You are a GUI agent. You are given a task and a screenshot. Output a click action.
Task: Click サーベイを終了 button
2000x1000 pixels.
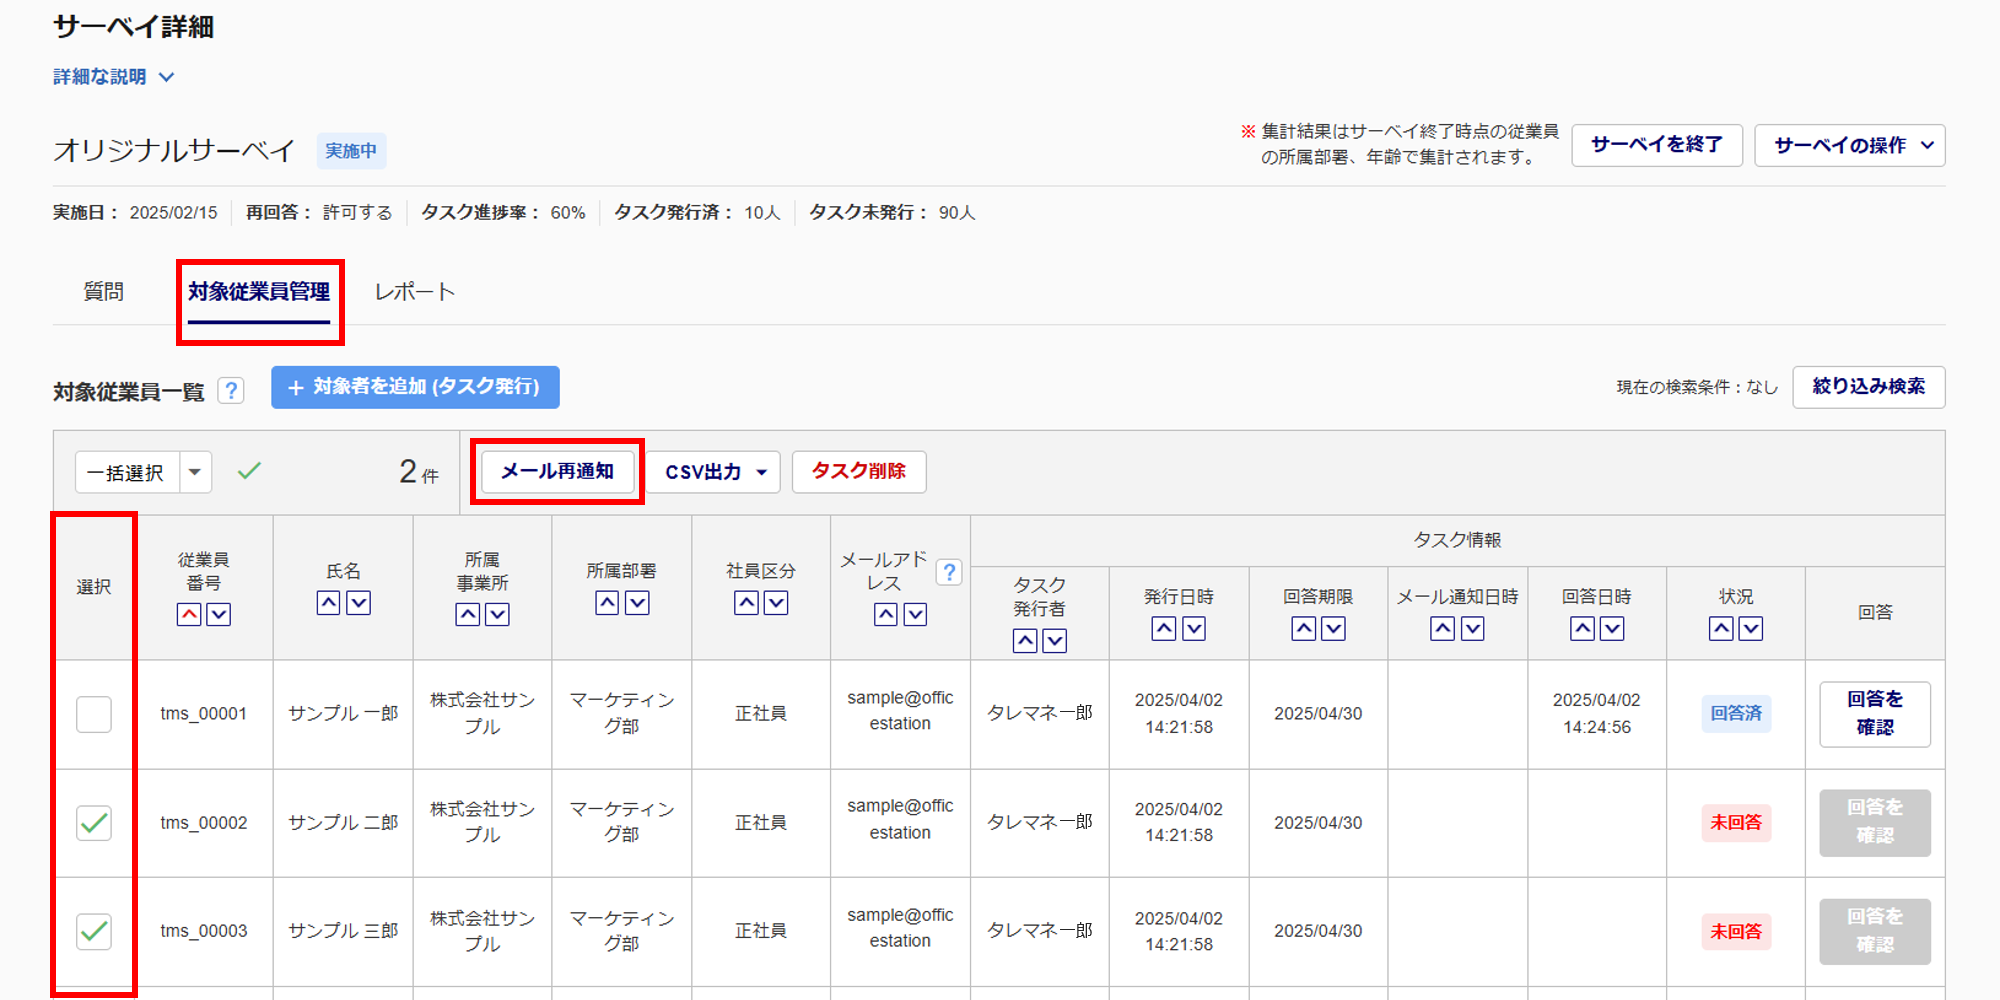(1657, 145)
